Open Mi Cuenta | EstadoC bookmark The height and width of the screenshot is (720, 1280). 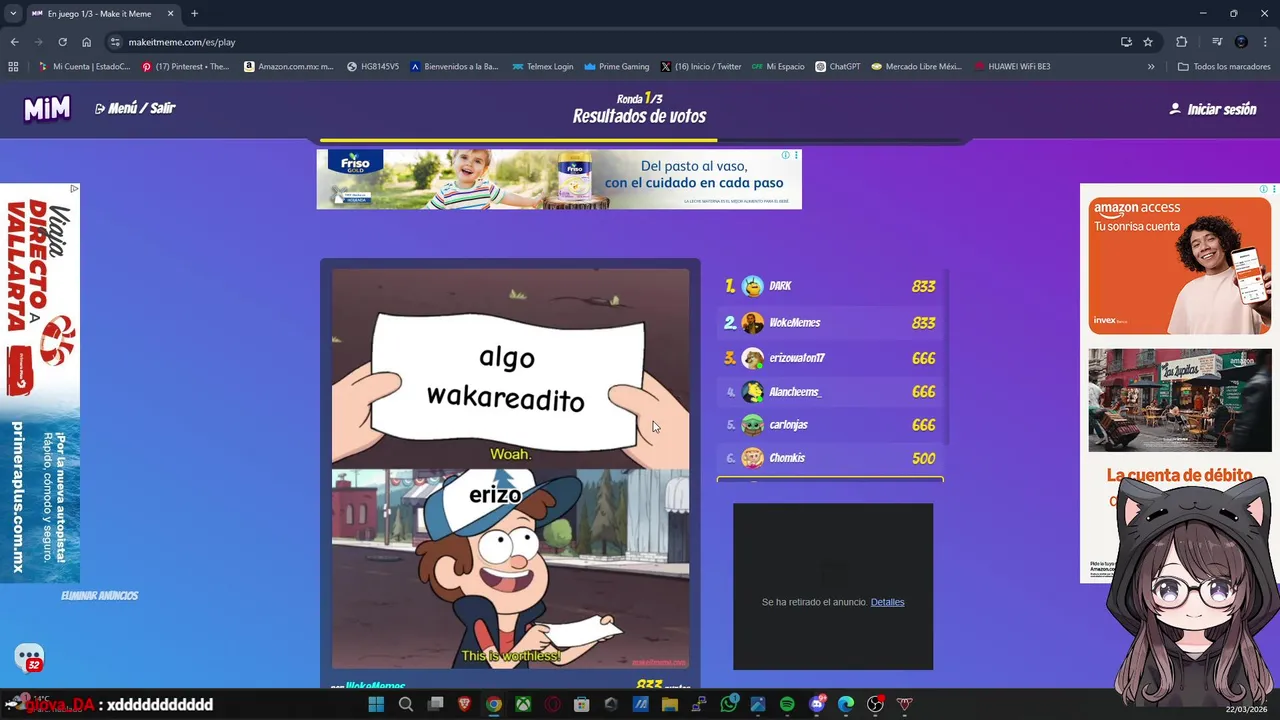click(x=84, y=67)
